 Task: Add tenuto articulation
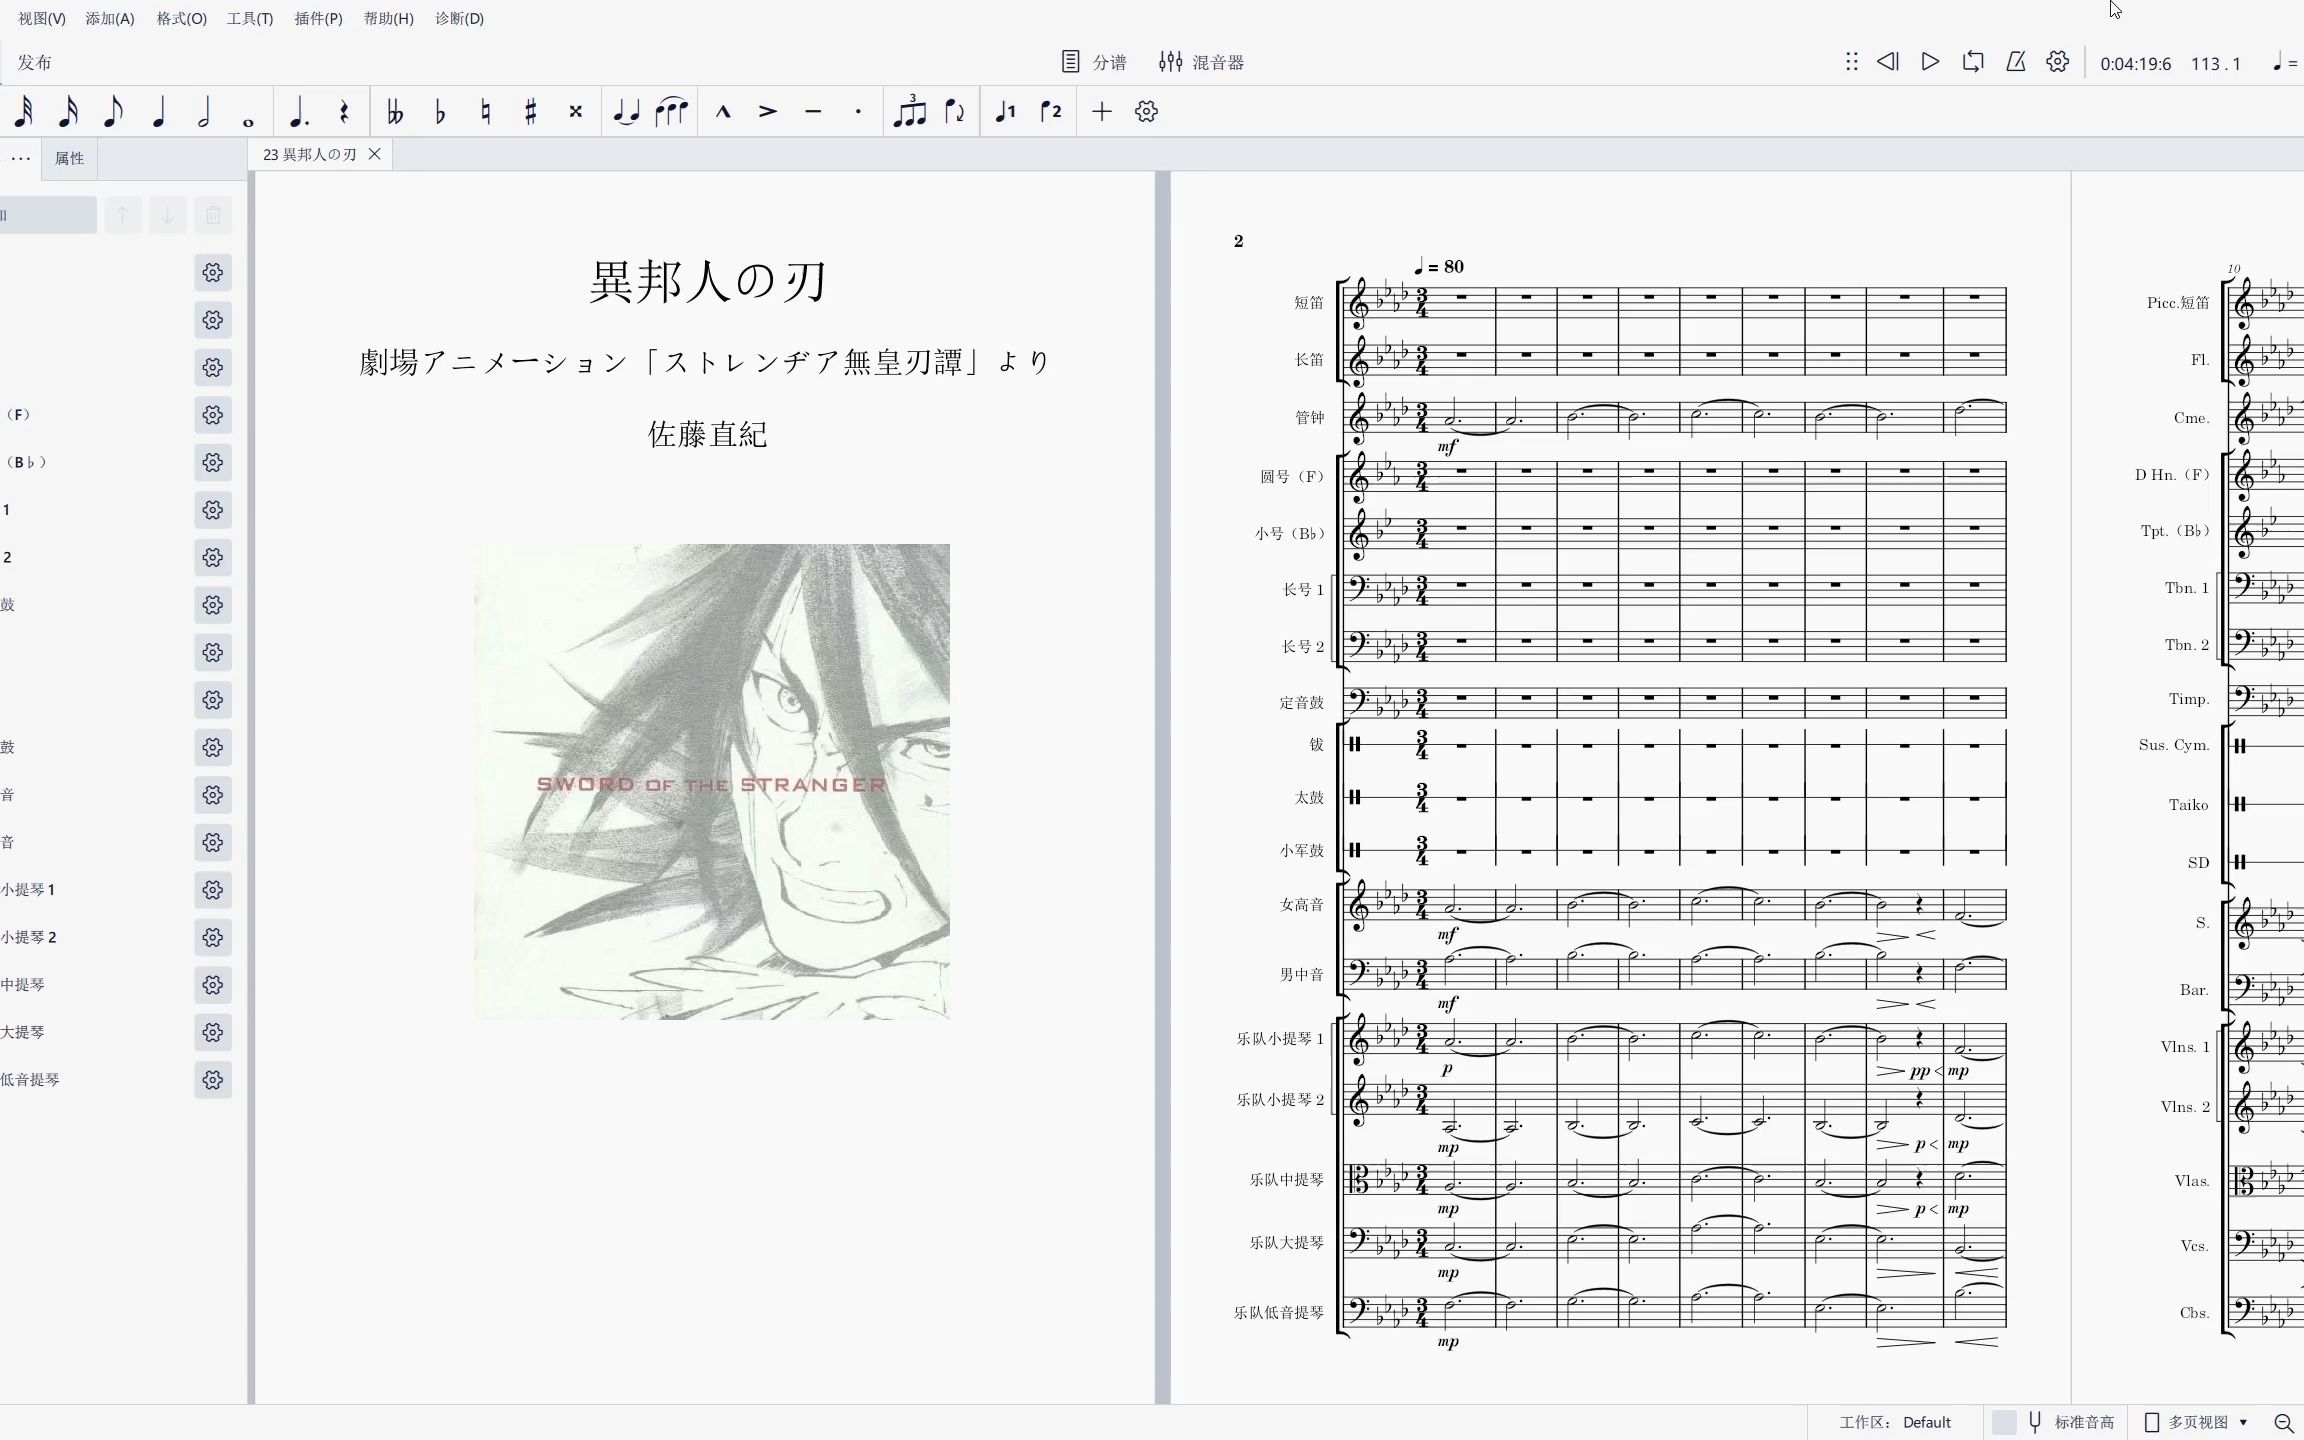point(813,112)
